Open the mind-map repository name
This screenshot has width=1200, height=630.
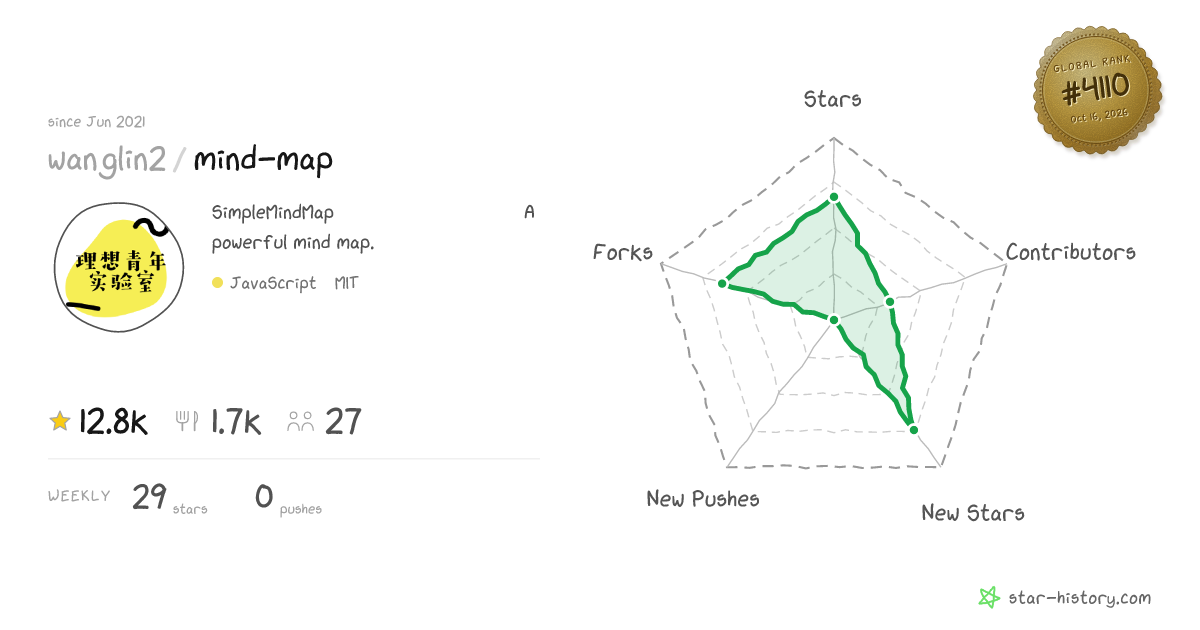click(263, 160)
